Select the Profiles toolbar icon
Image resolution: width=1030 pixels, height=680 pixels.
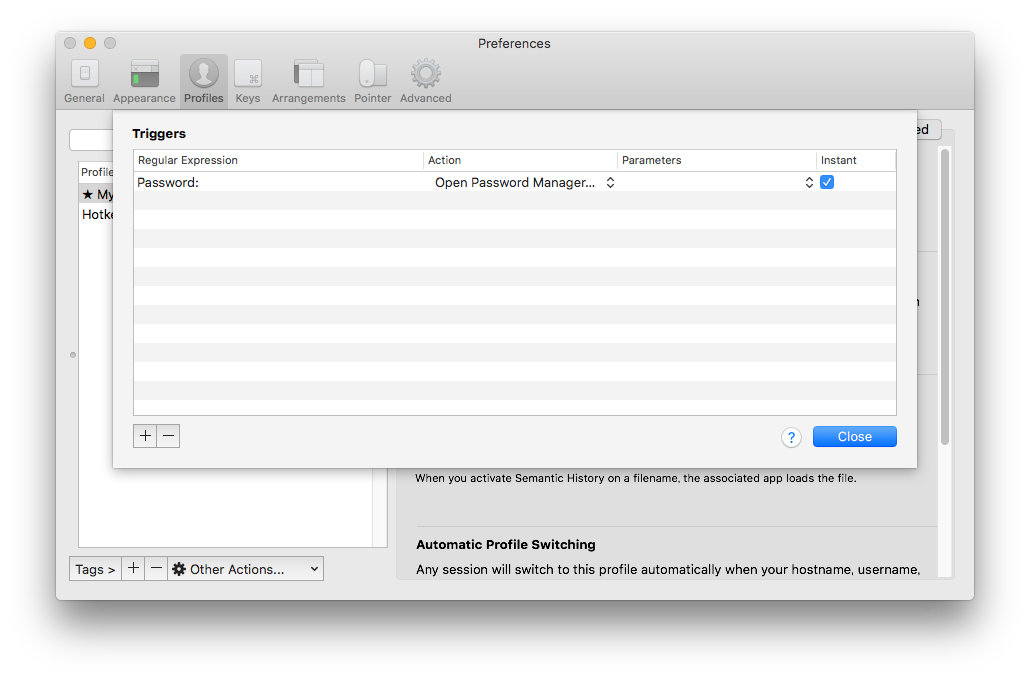(x=203, y=82)
